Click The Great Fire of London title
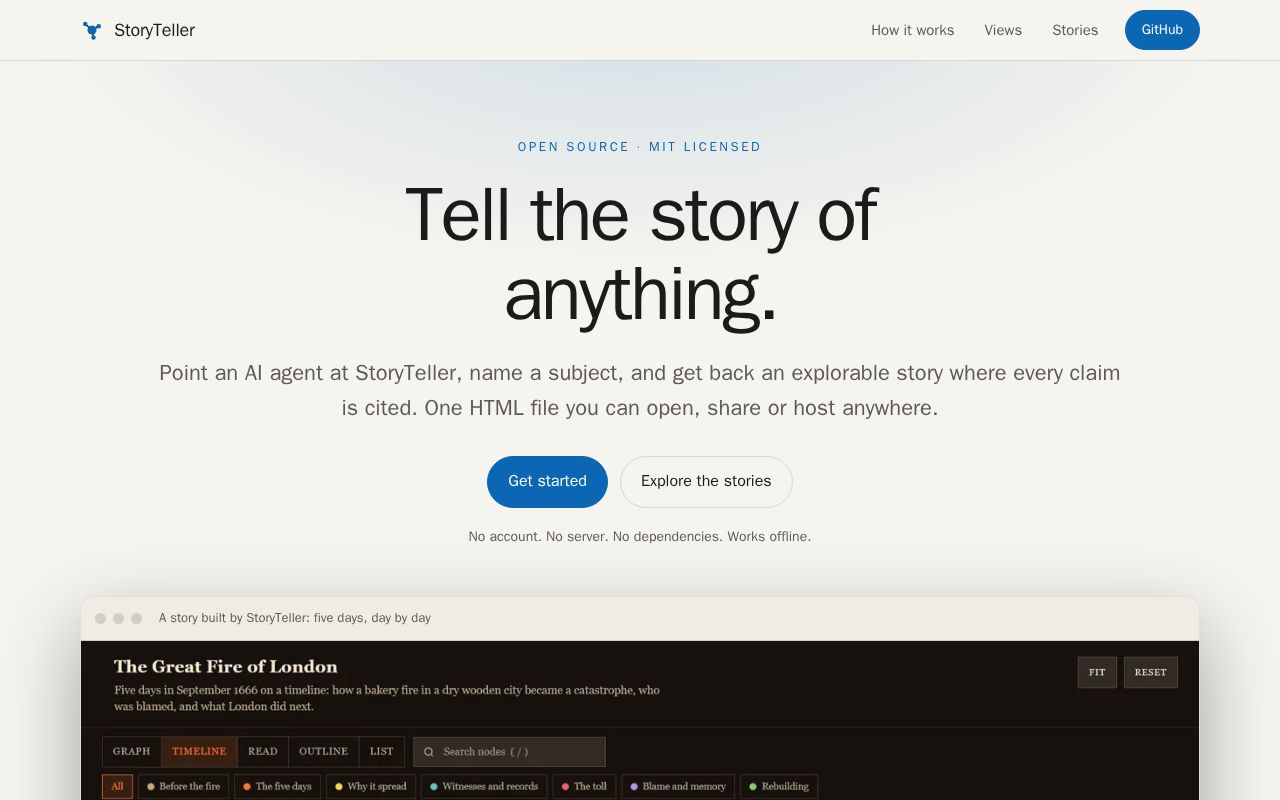The width and height of the screenshot is (1280, 800). point(226,667)
